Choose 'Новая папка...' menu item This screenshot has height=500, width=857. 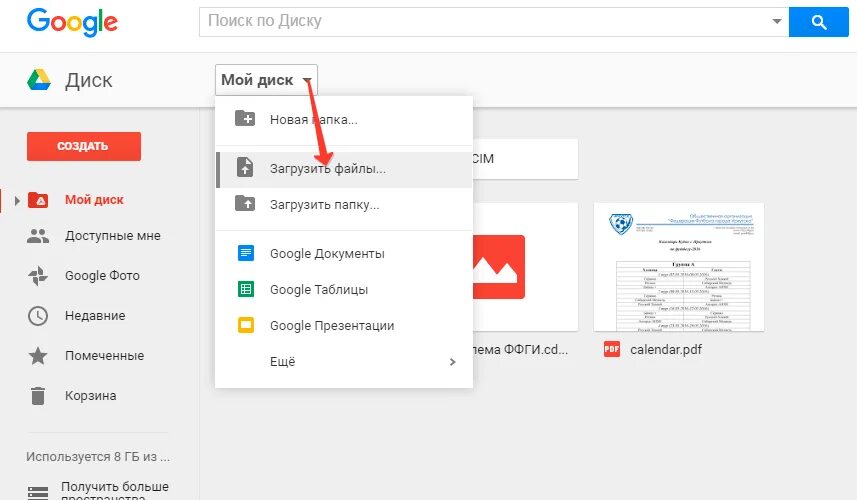[x=344, y=120]
